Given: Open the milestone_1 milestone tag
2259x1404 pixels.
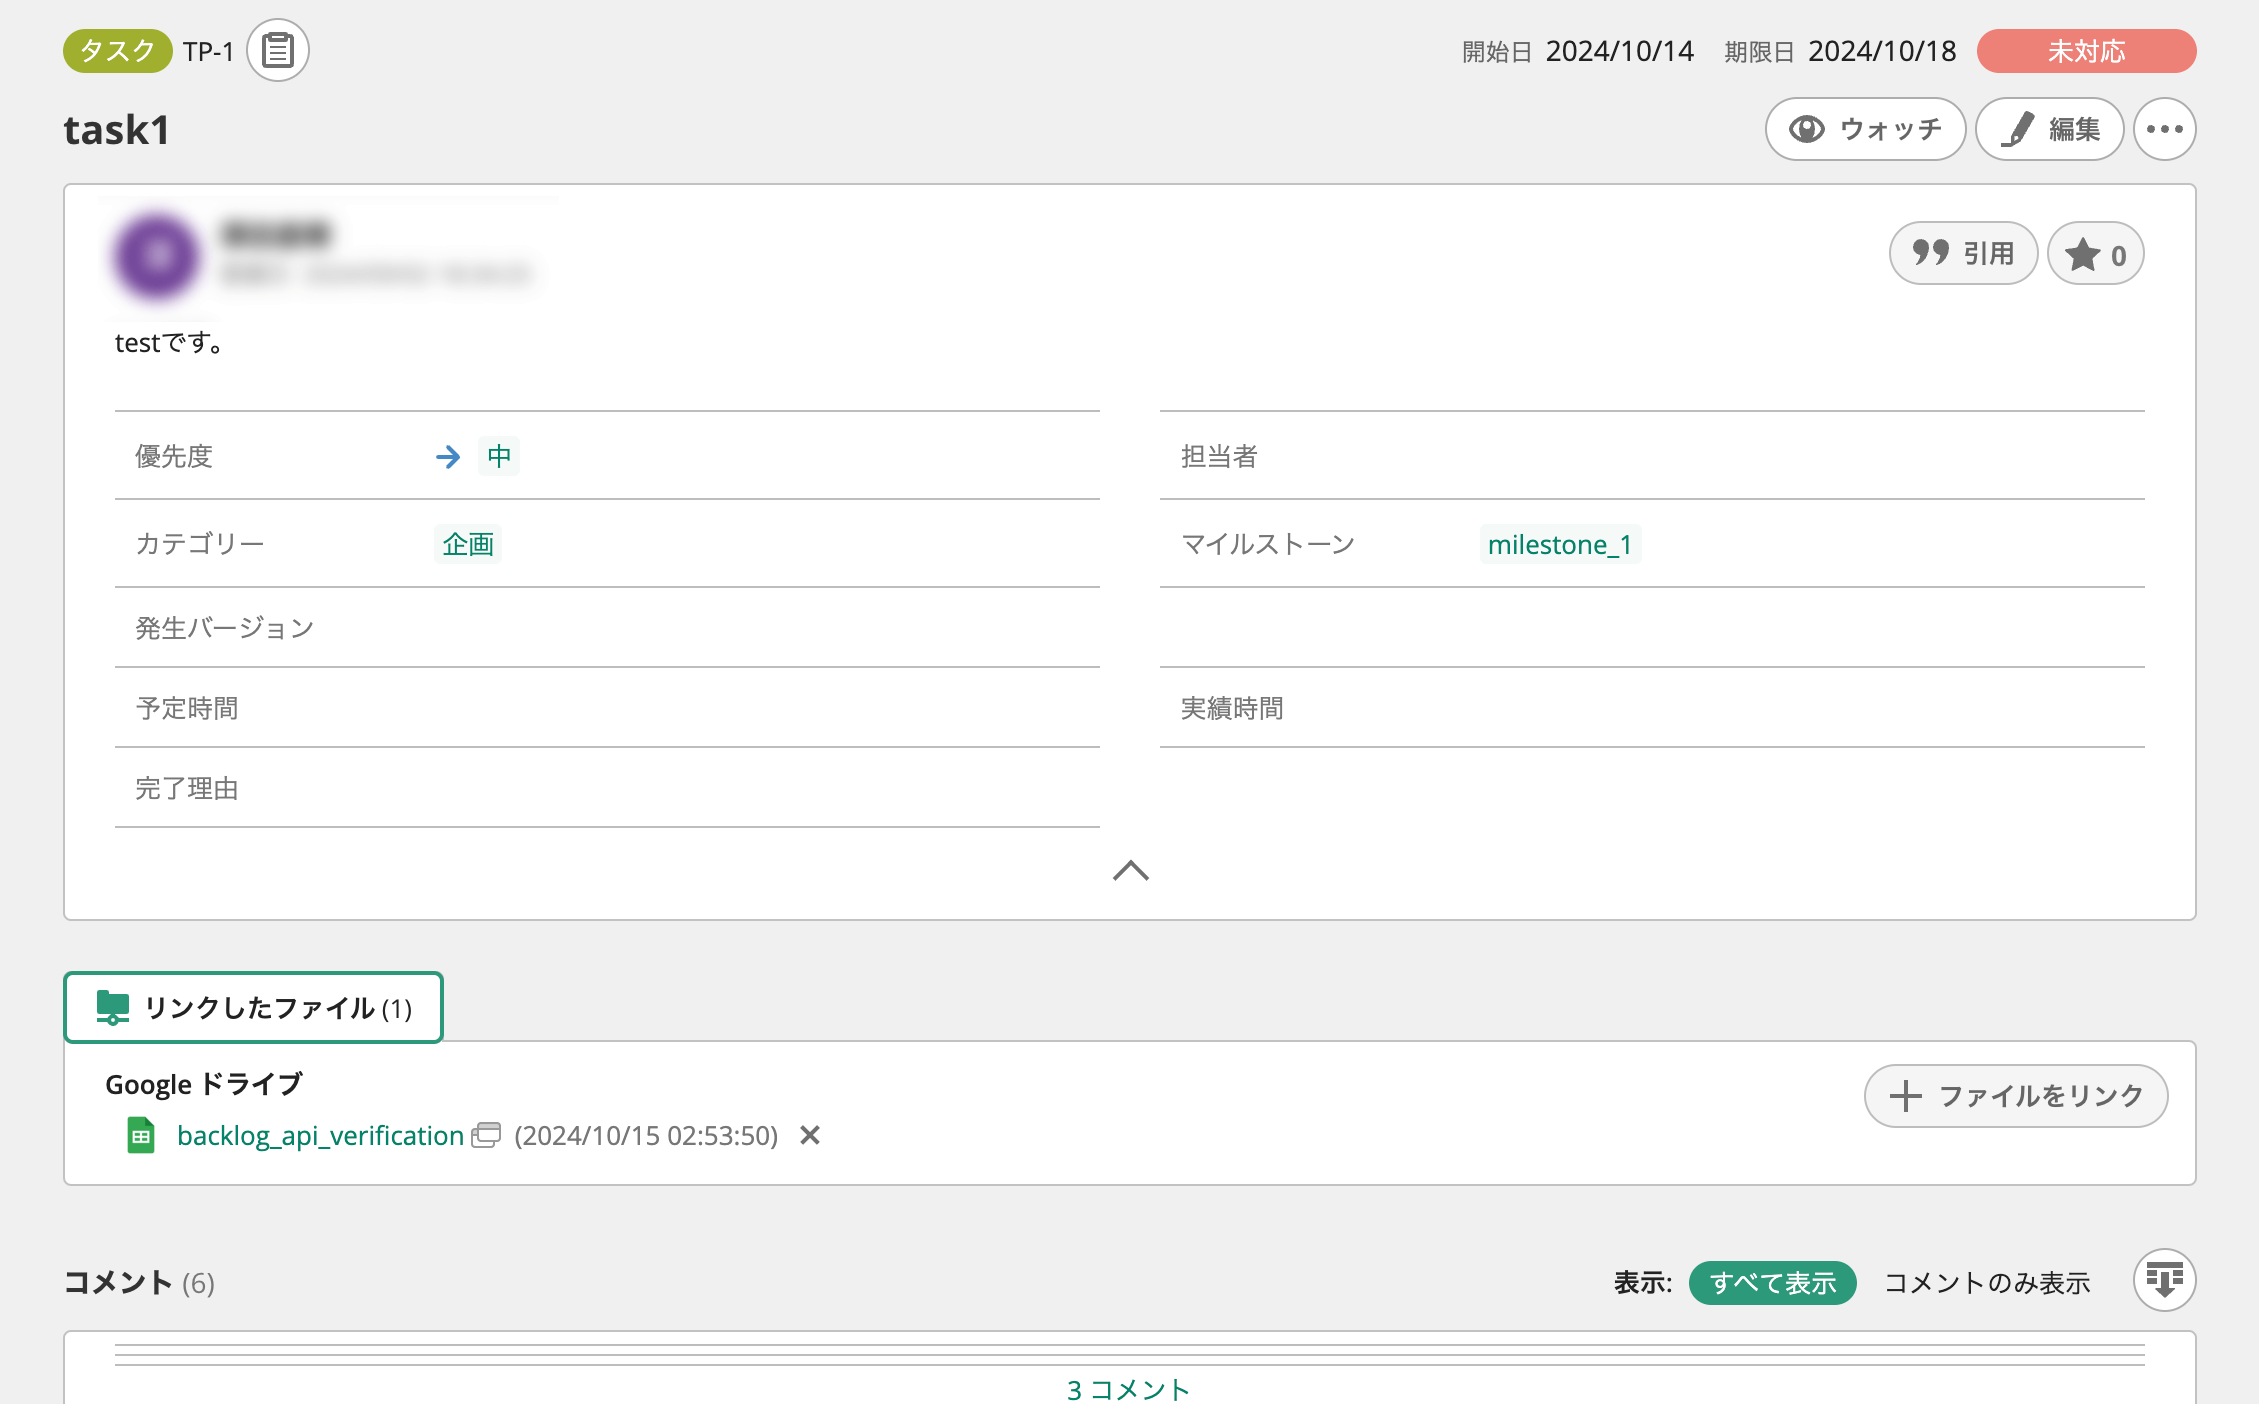Looking at the screenshot, I should (x=1559, y=545).
